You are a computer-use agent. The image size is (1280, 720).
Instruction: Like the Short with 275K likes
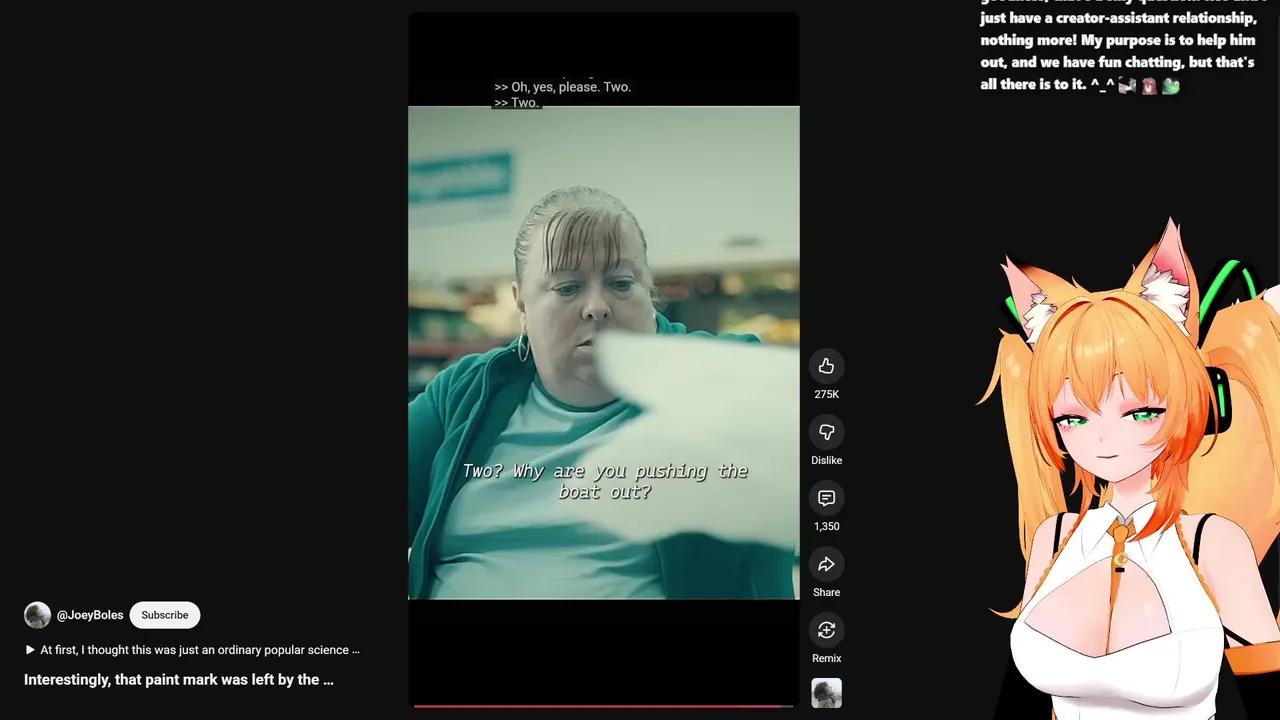826,366
